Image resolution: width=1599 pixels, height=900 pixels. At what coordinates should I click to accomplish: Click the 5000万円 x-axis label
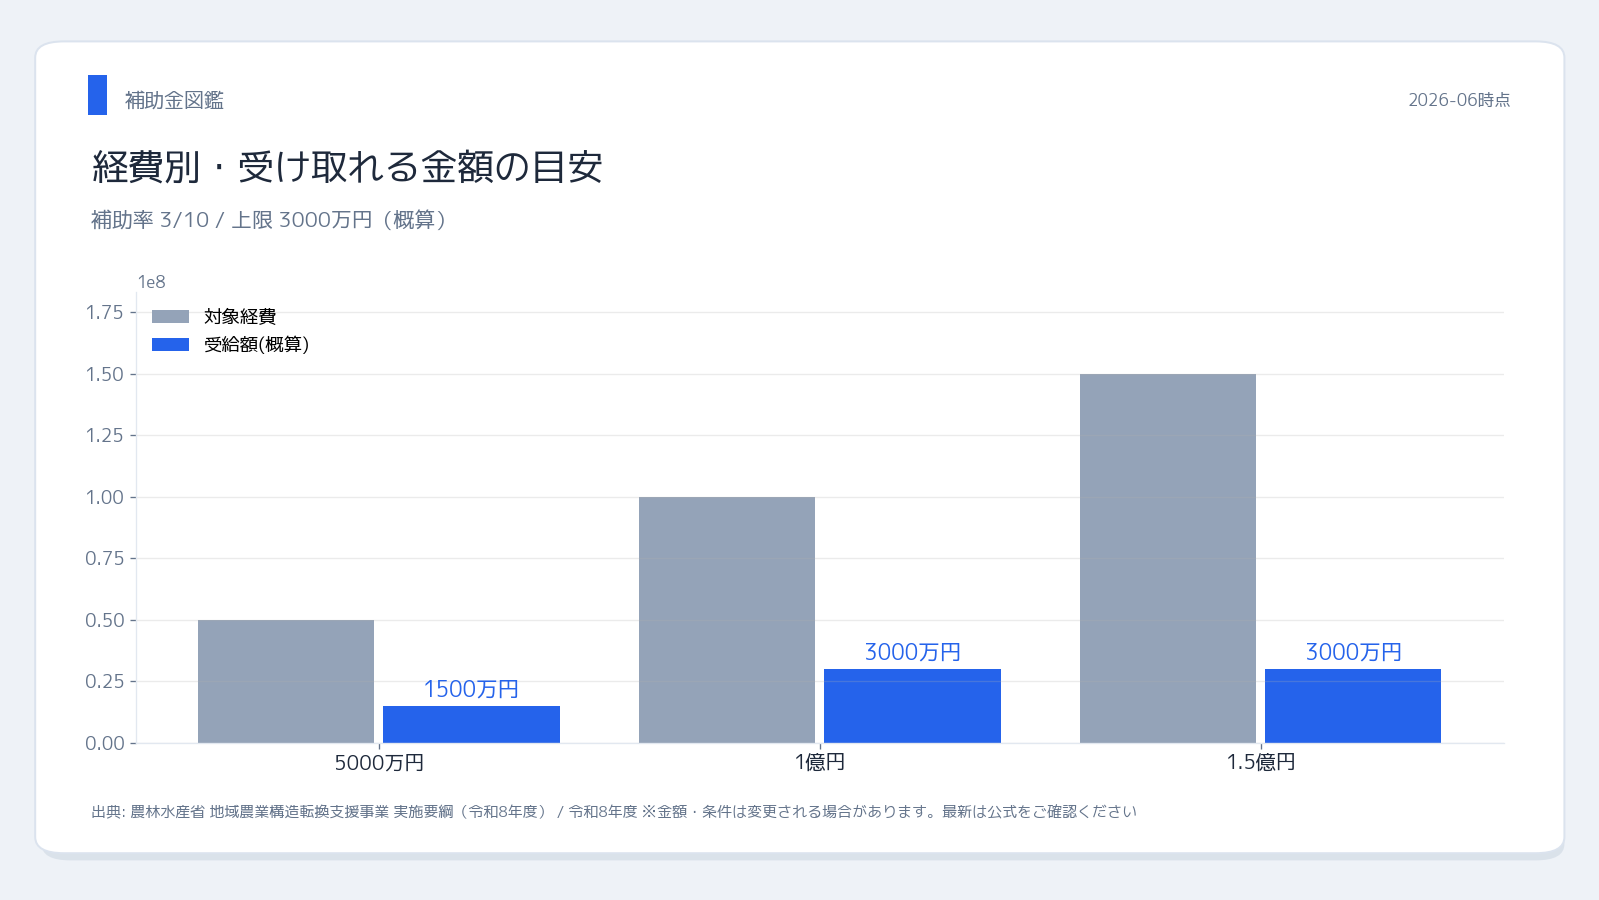pos(379,763)
